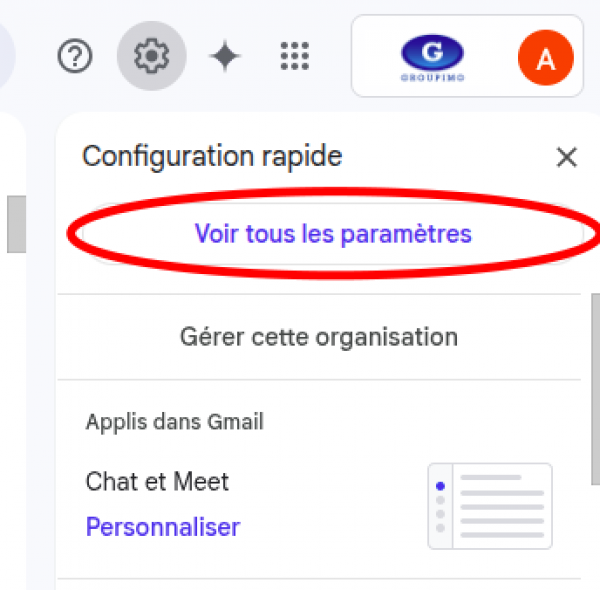Click the Settings gear icon
Screen dimensions: 600x590
152,56
